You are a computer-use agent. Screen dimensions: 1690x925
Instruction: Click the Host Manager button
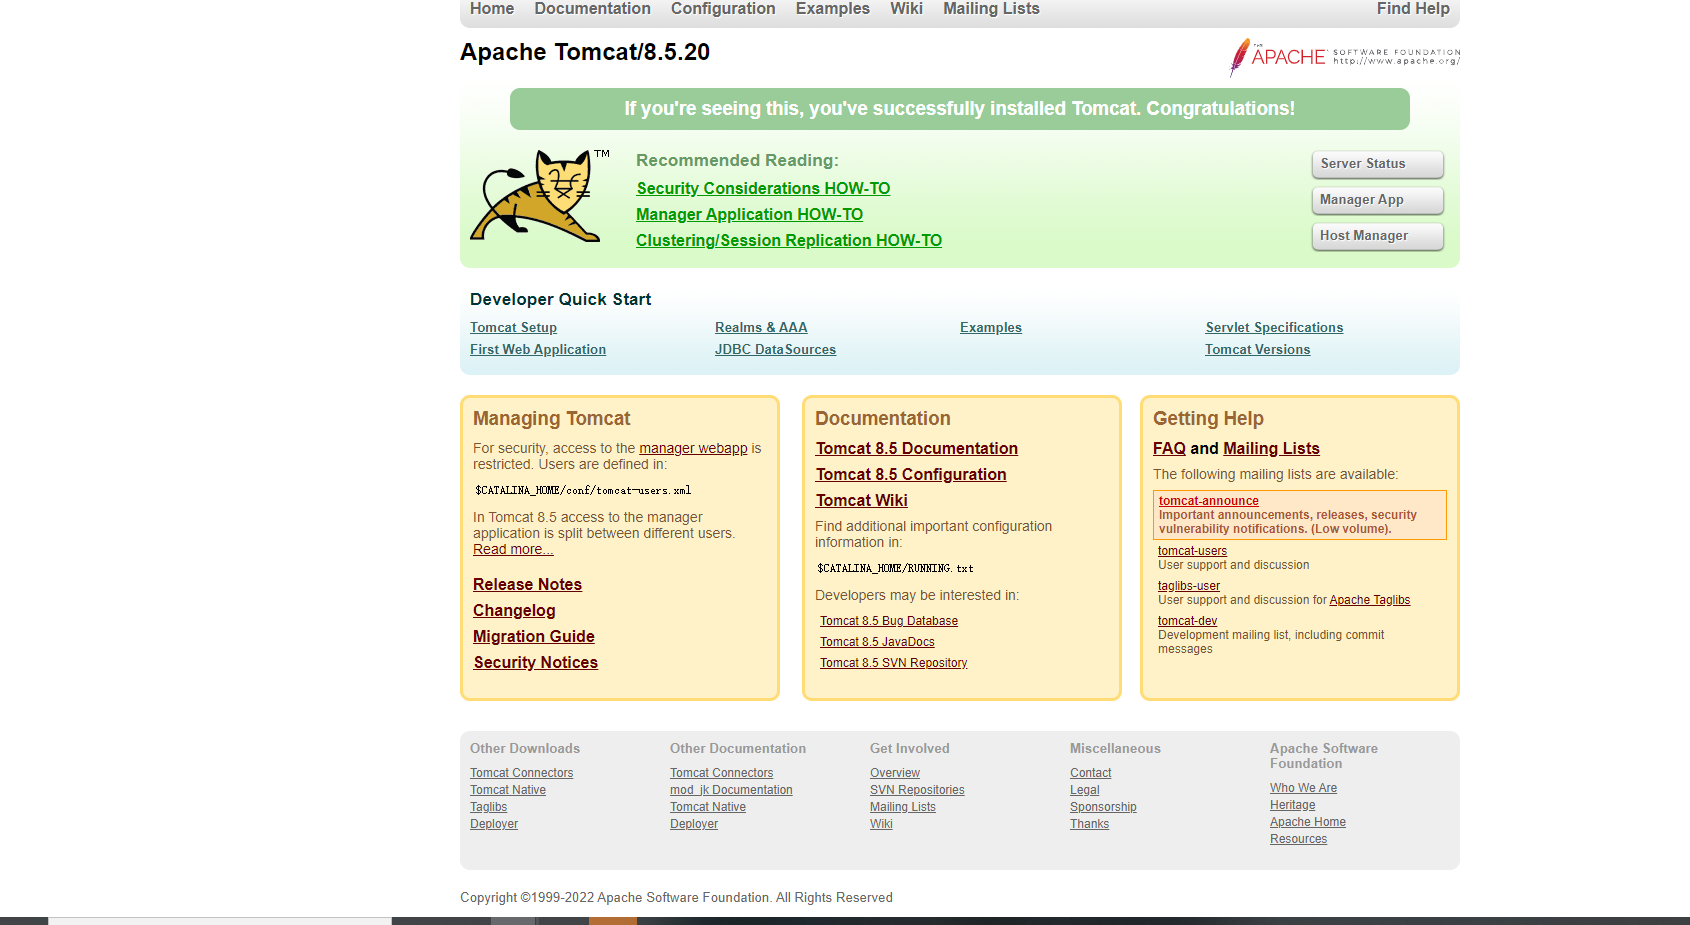click(1378, 236)
